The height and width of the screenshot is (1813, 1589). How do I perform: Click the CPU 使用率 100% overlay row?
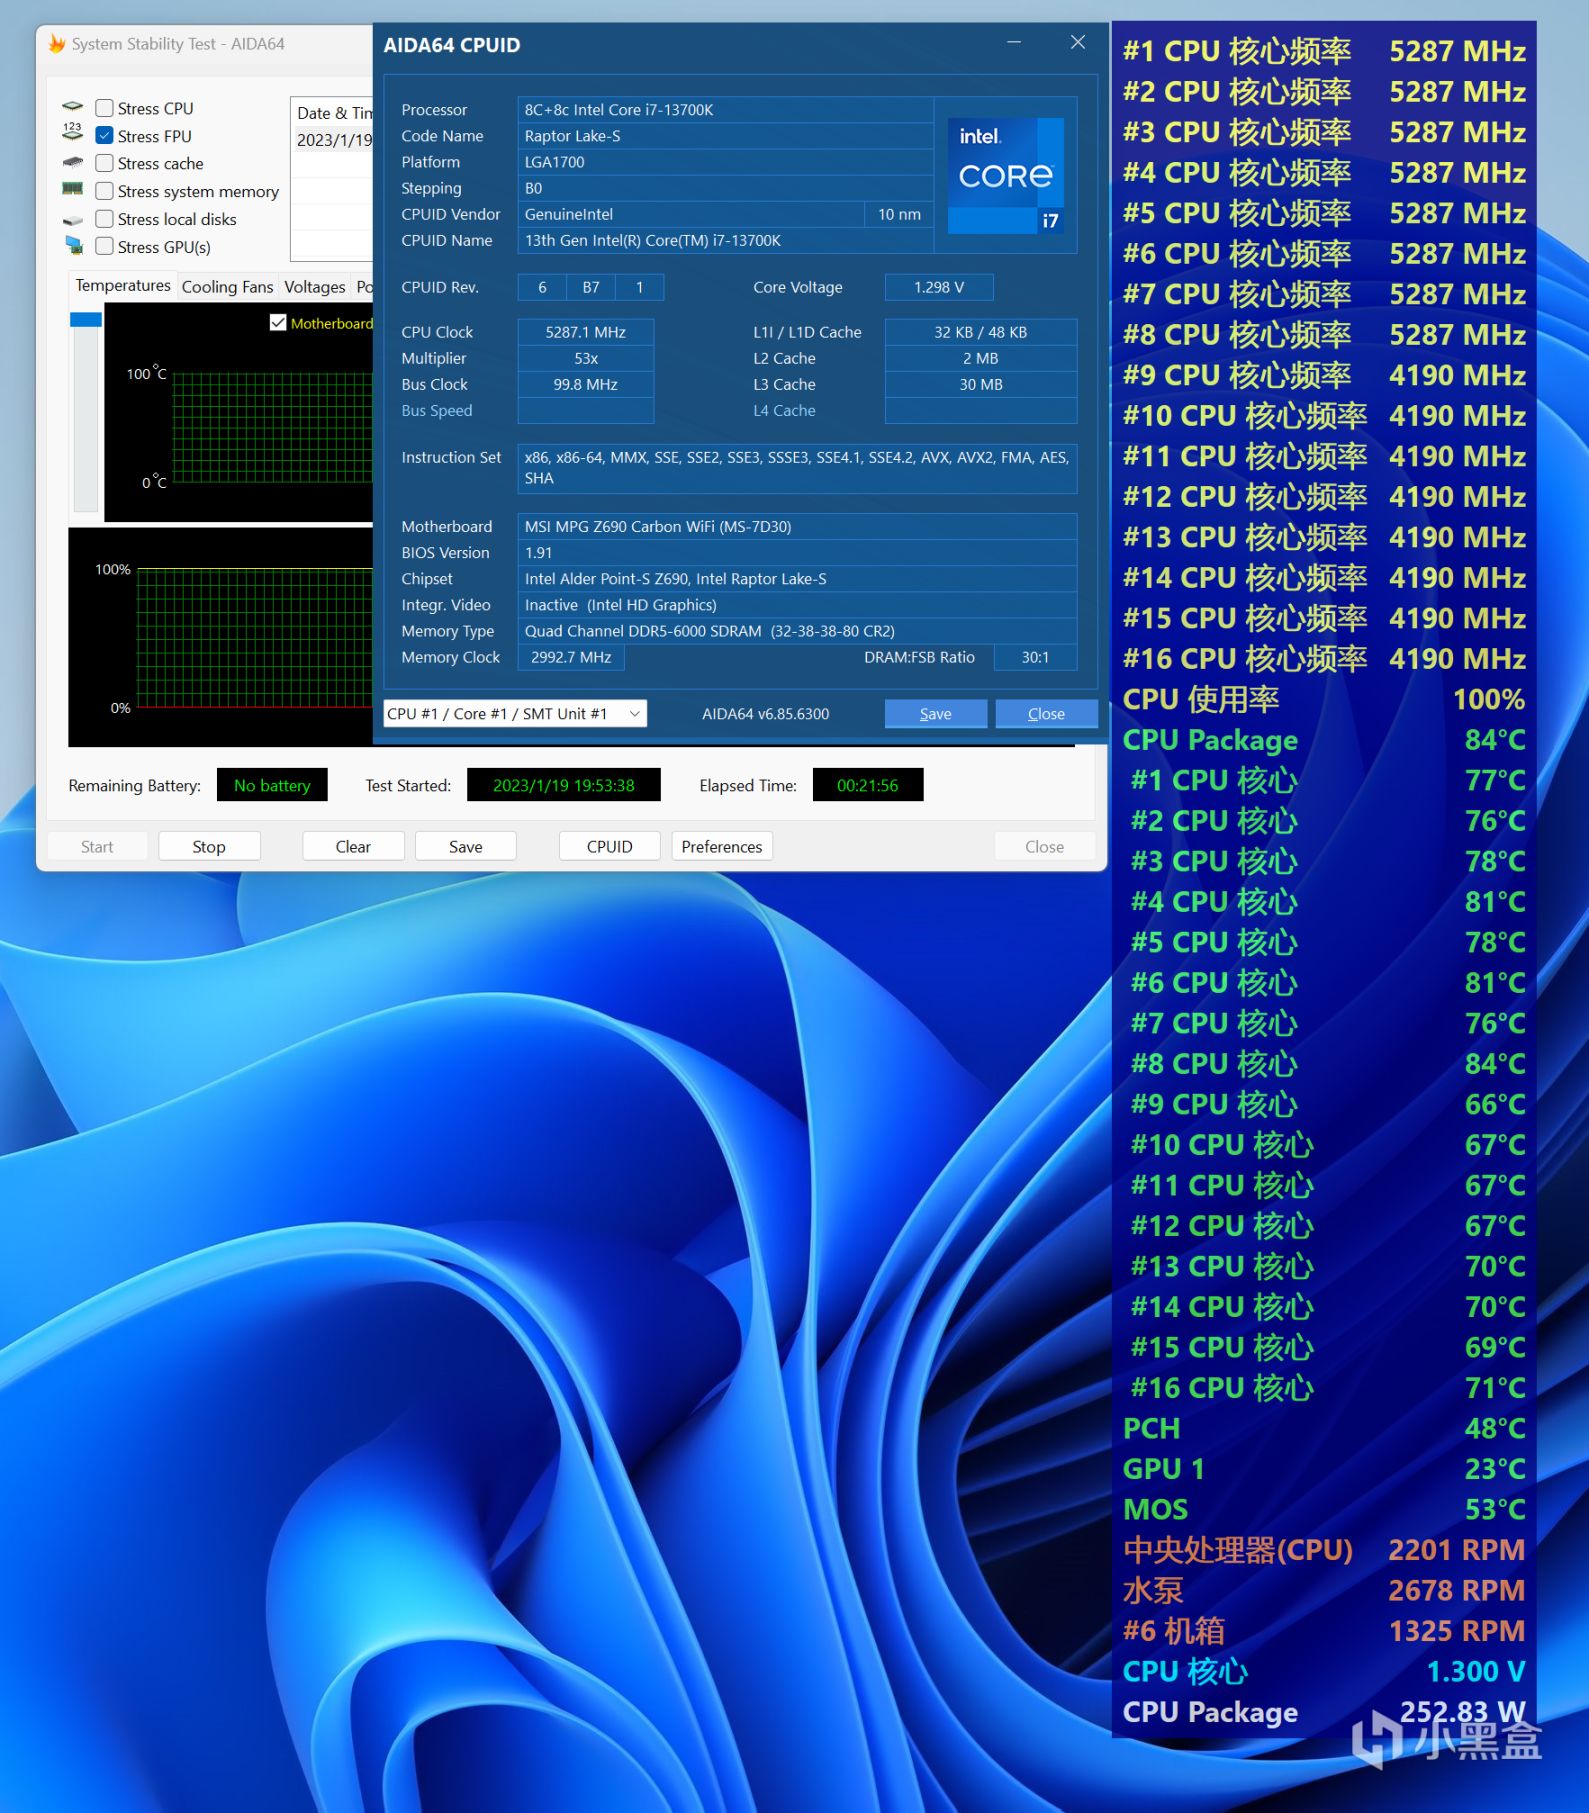(x=1324, y=699)
